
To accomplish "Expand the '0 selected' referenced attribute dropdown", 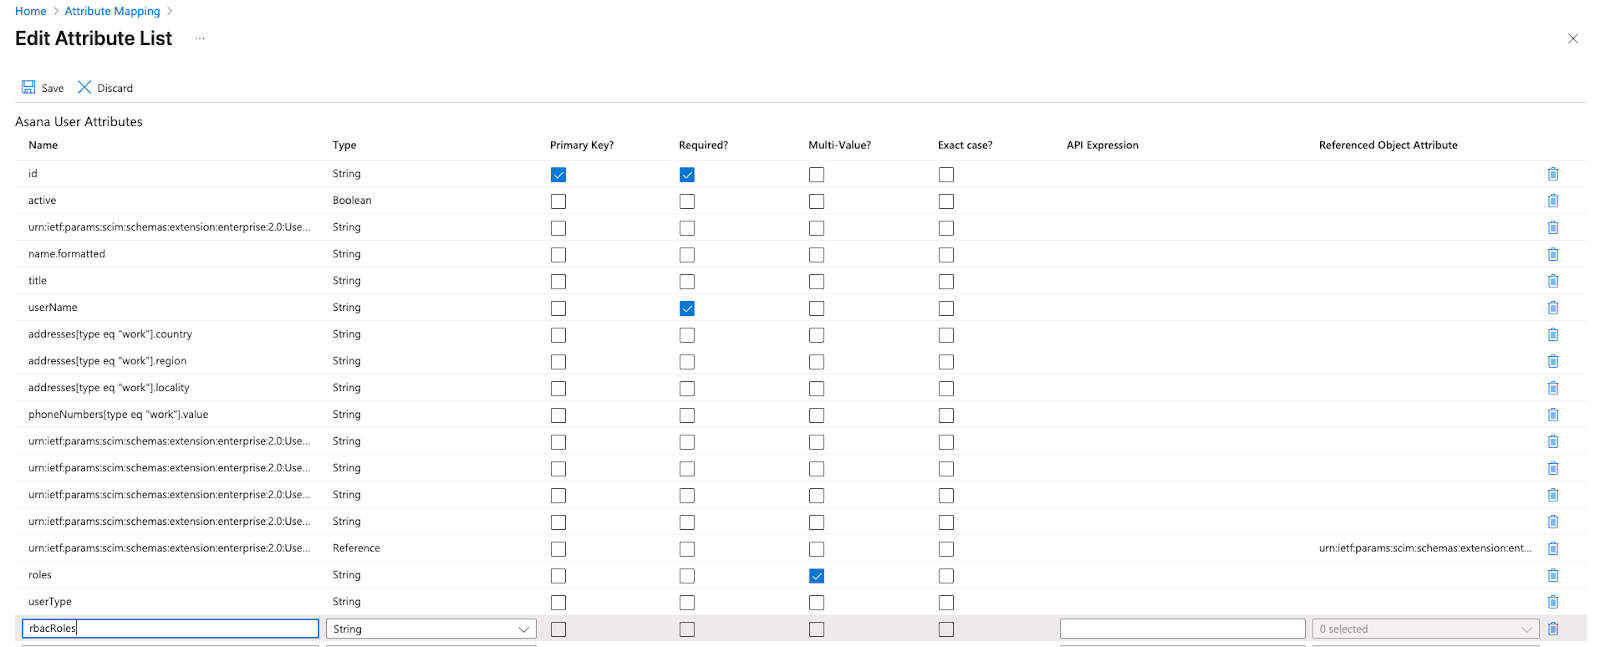I will coord(1425,629).
